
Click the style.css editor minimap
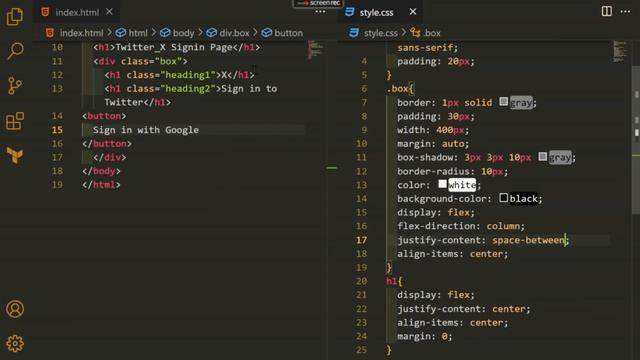point(620,51)
